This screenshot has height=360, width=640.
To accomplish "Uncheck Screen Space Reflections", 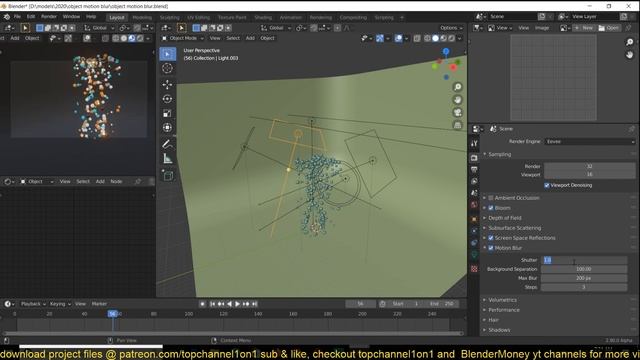I will click(491, 238).
